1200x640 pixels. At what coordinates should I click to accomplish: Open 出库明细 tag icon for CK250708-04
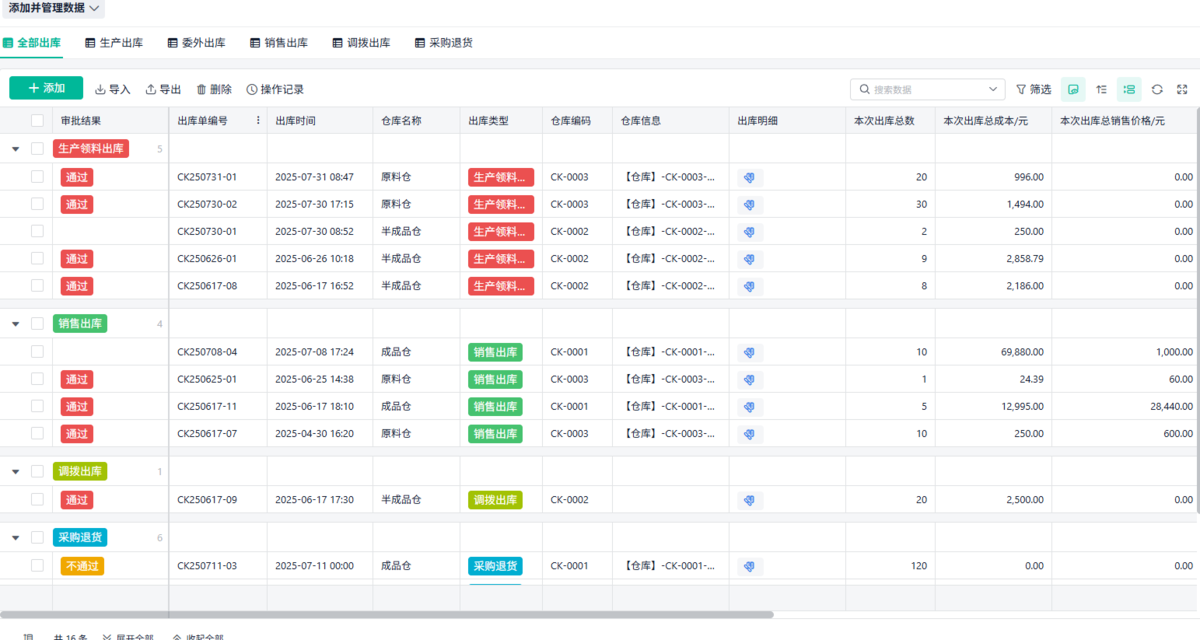pos(750,352)
